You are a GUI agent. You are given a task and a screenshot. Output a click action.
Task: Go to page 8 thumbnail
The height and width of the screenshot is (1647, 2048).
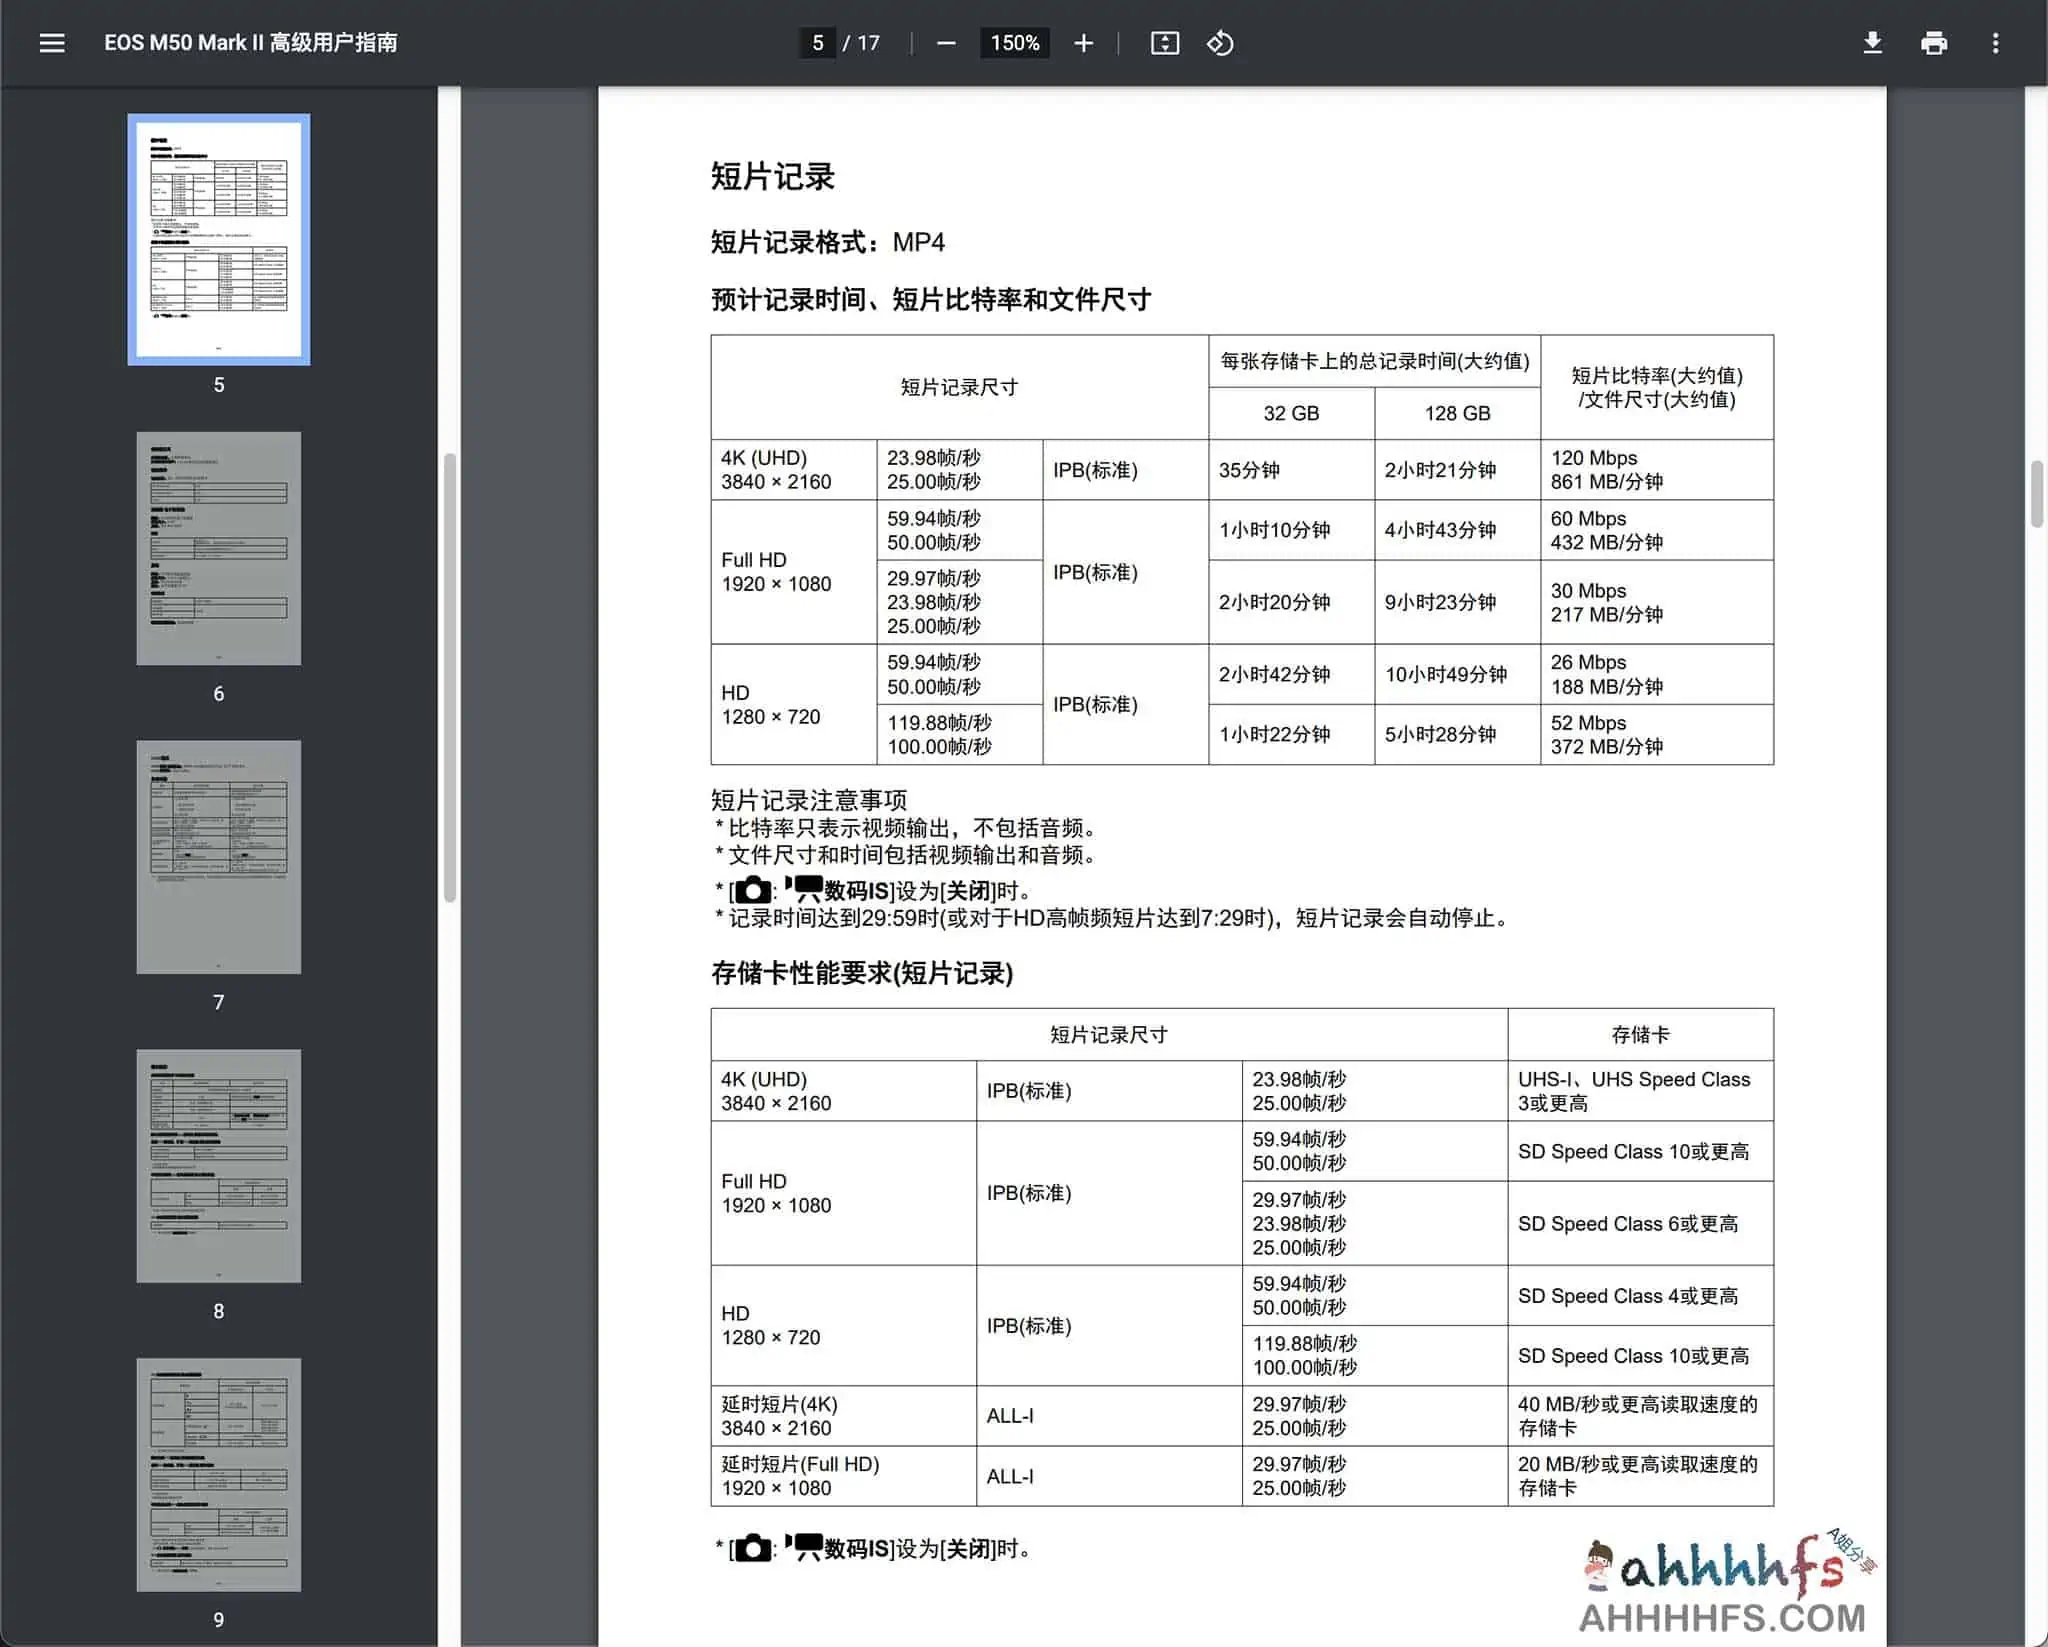coord(219,1166)
